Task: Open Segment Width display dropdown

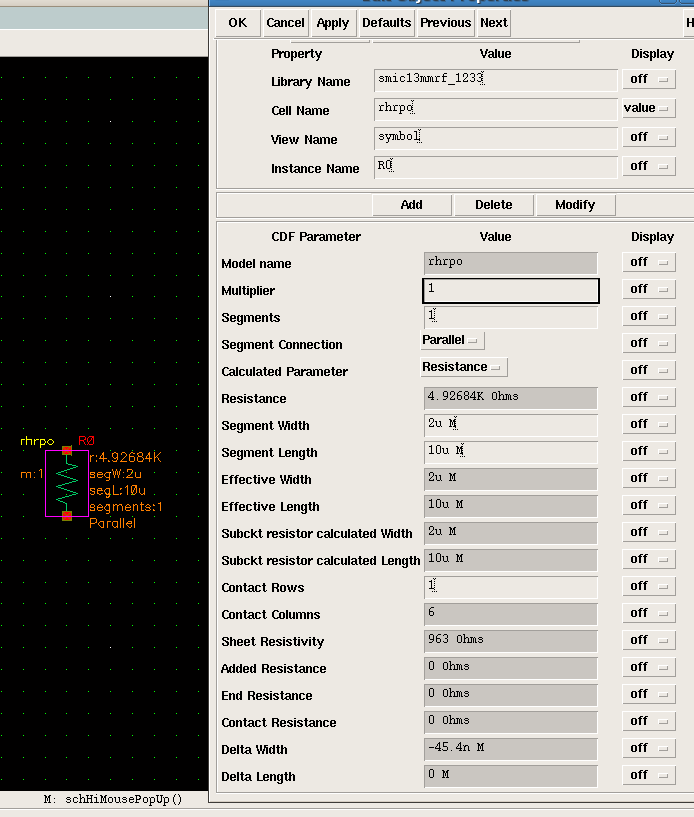Action: tap(649, 424)
